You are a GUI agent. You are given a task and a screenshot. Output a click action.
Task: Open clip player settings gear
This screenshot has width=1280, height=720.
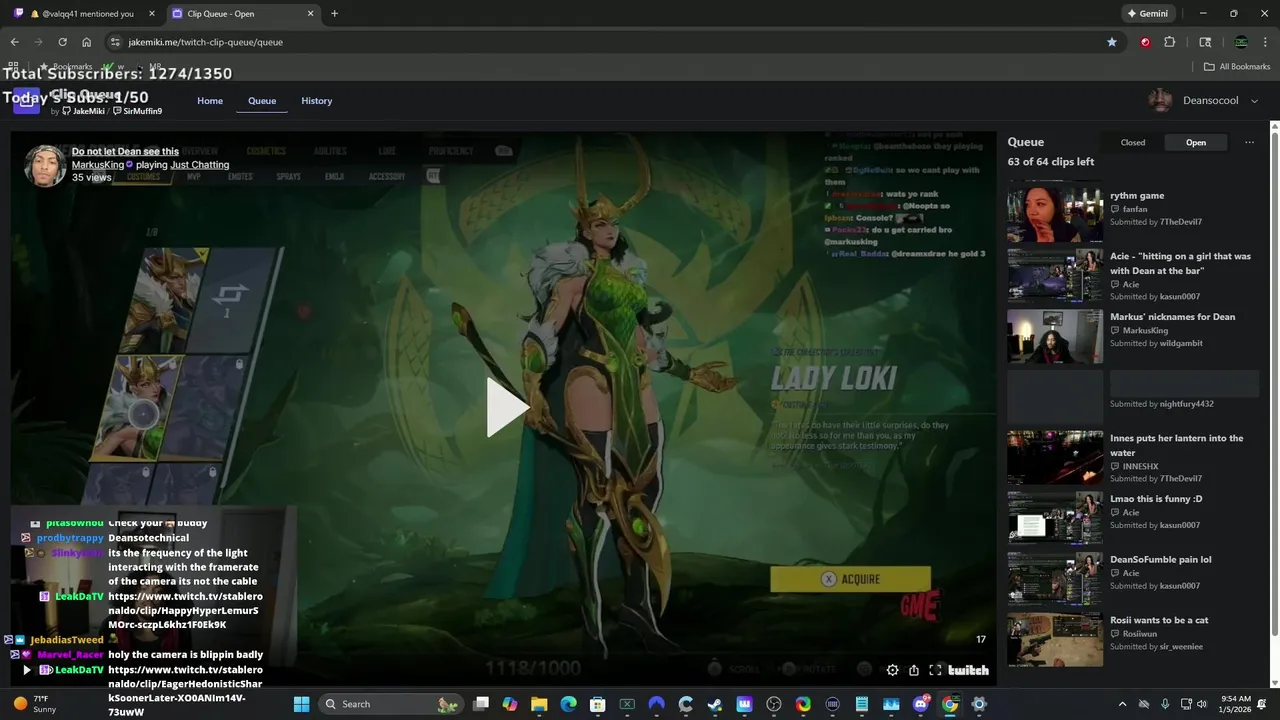click(893, 671)
